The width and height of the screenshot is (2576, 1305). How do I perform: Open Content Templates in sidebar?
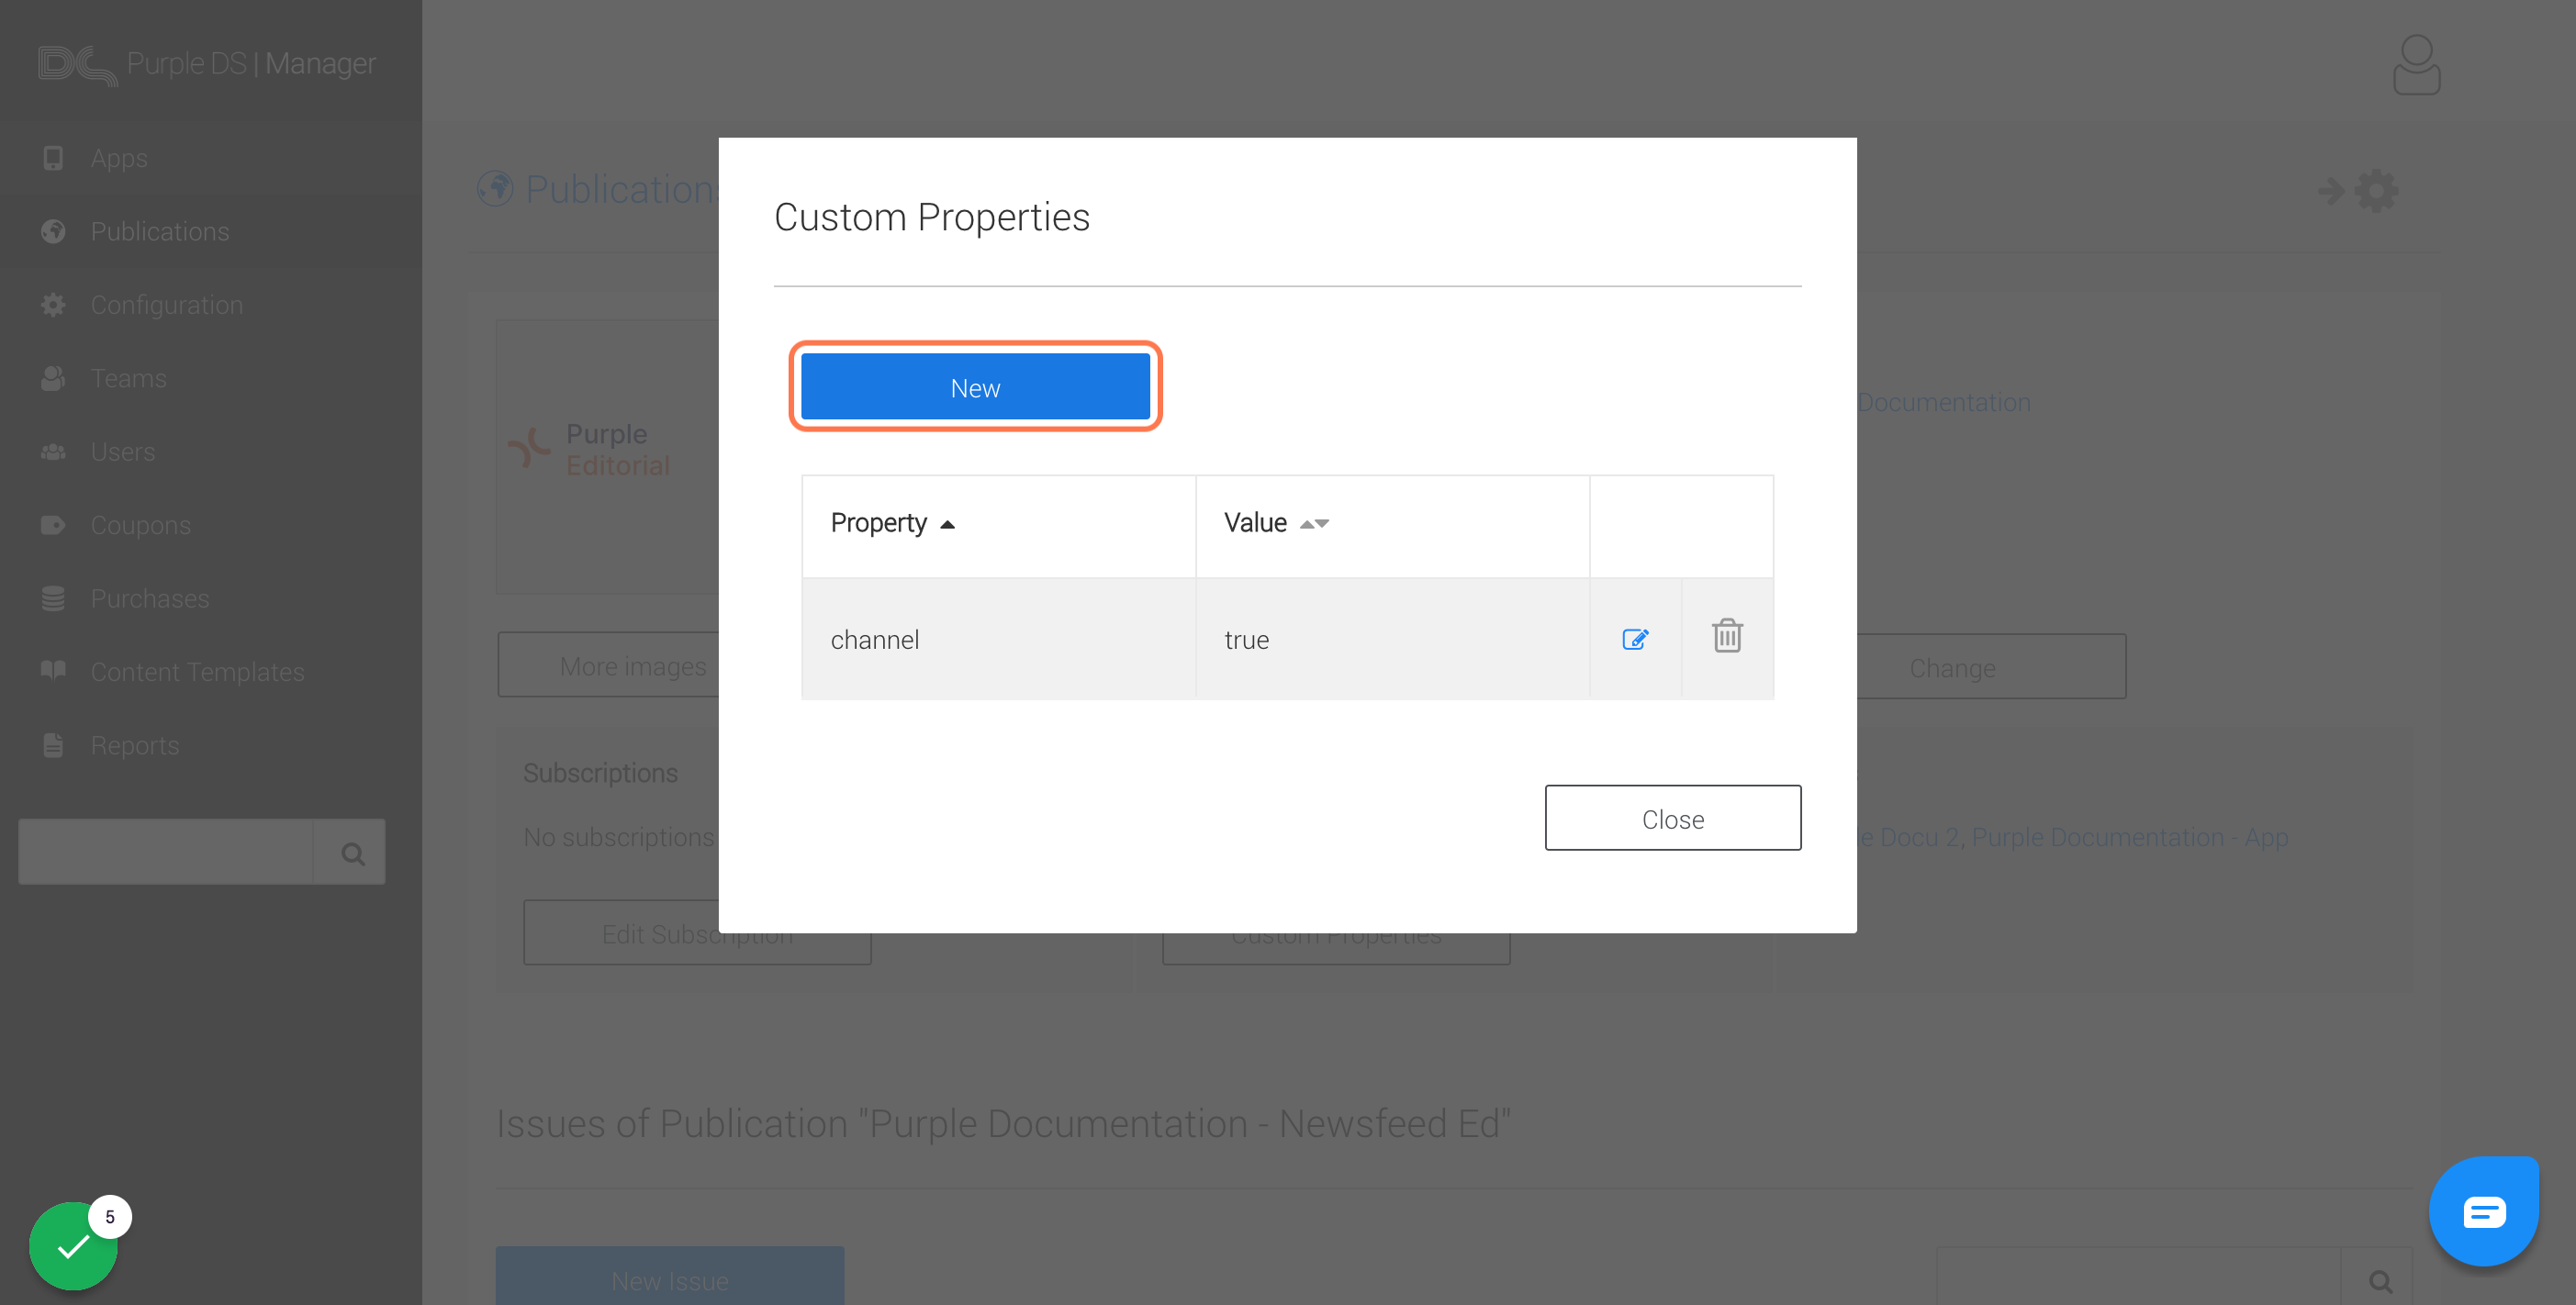pos(197,672)
